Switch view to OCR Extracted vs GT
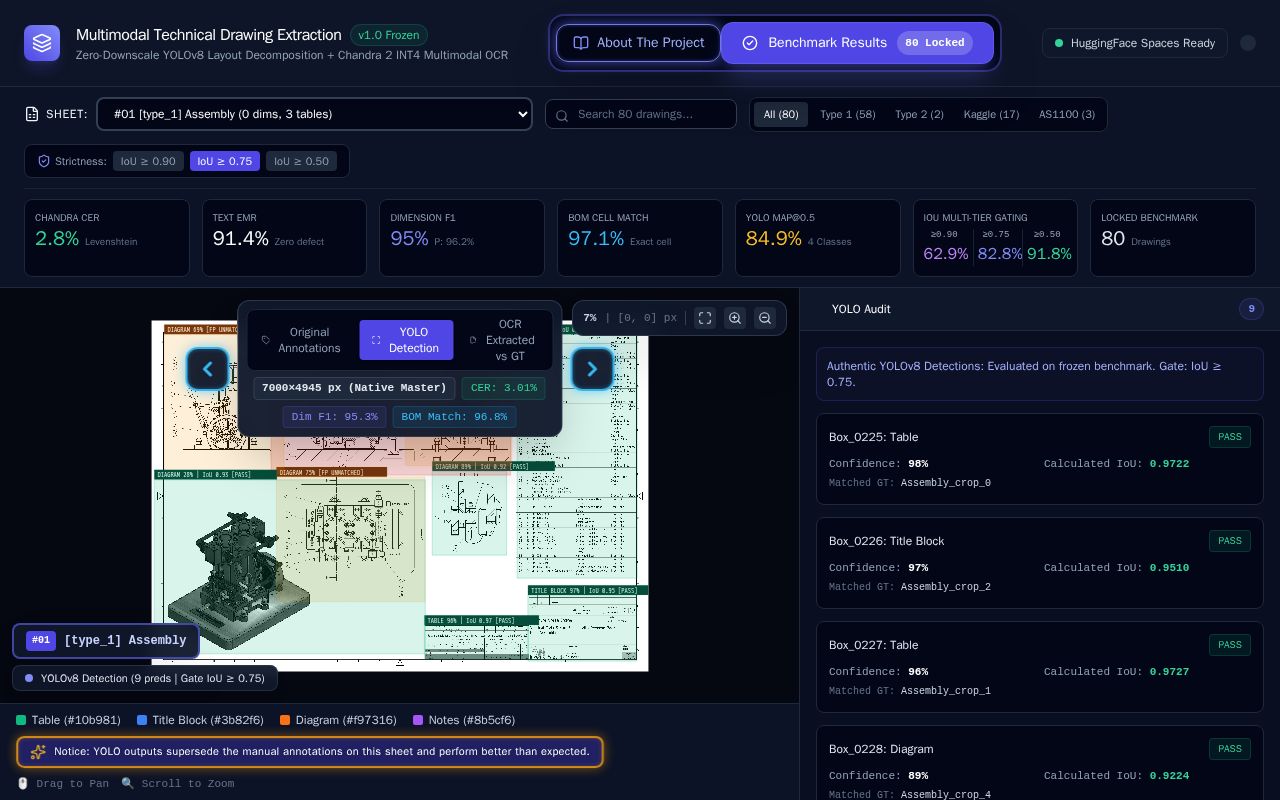 point(502,340)
